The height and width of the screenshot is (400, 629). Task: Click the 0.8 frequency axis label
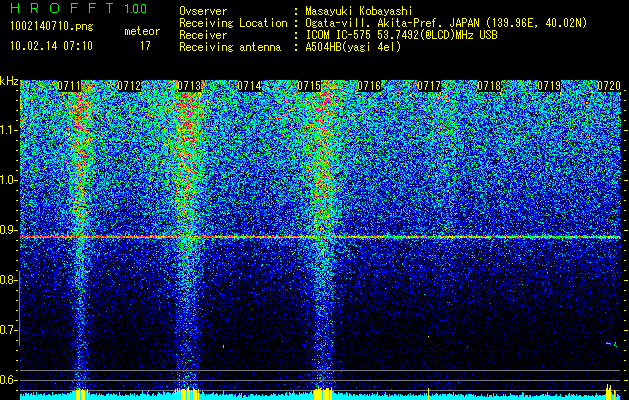click(9, 280)
